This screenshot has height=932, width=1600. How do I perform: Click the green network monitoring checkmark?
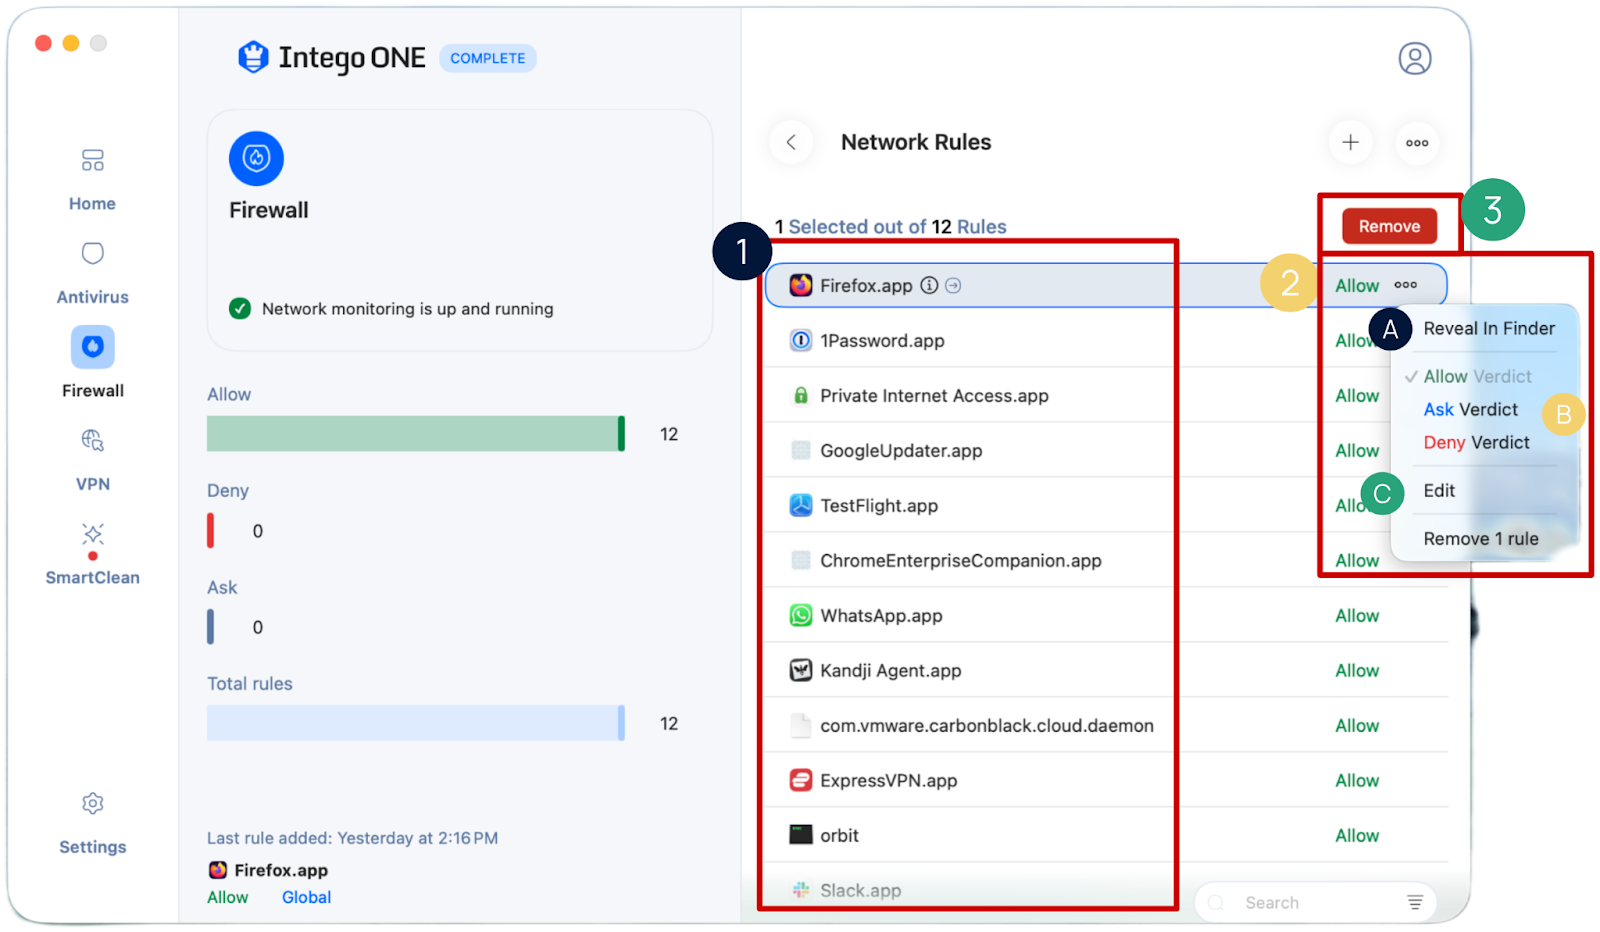(240, 308)
